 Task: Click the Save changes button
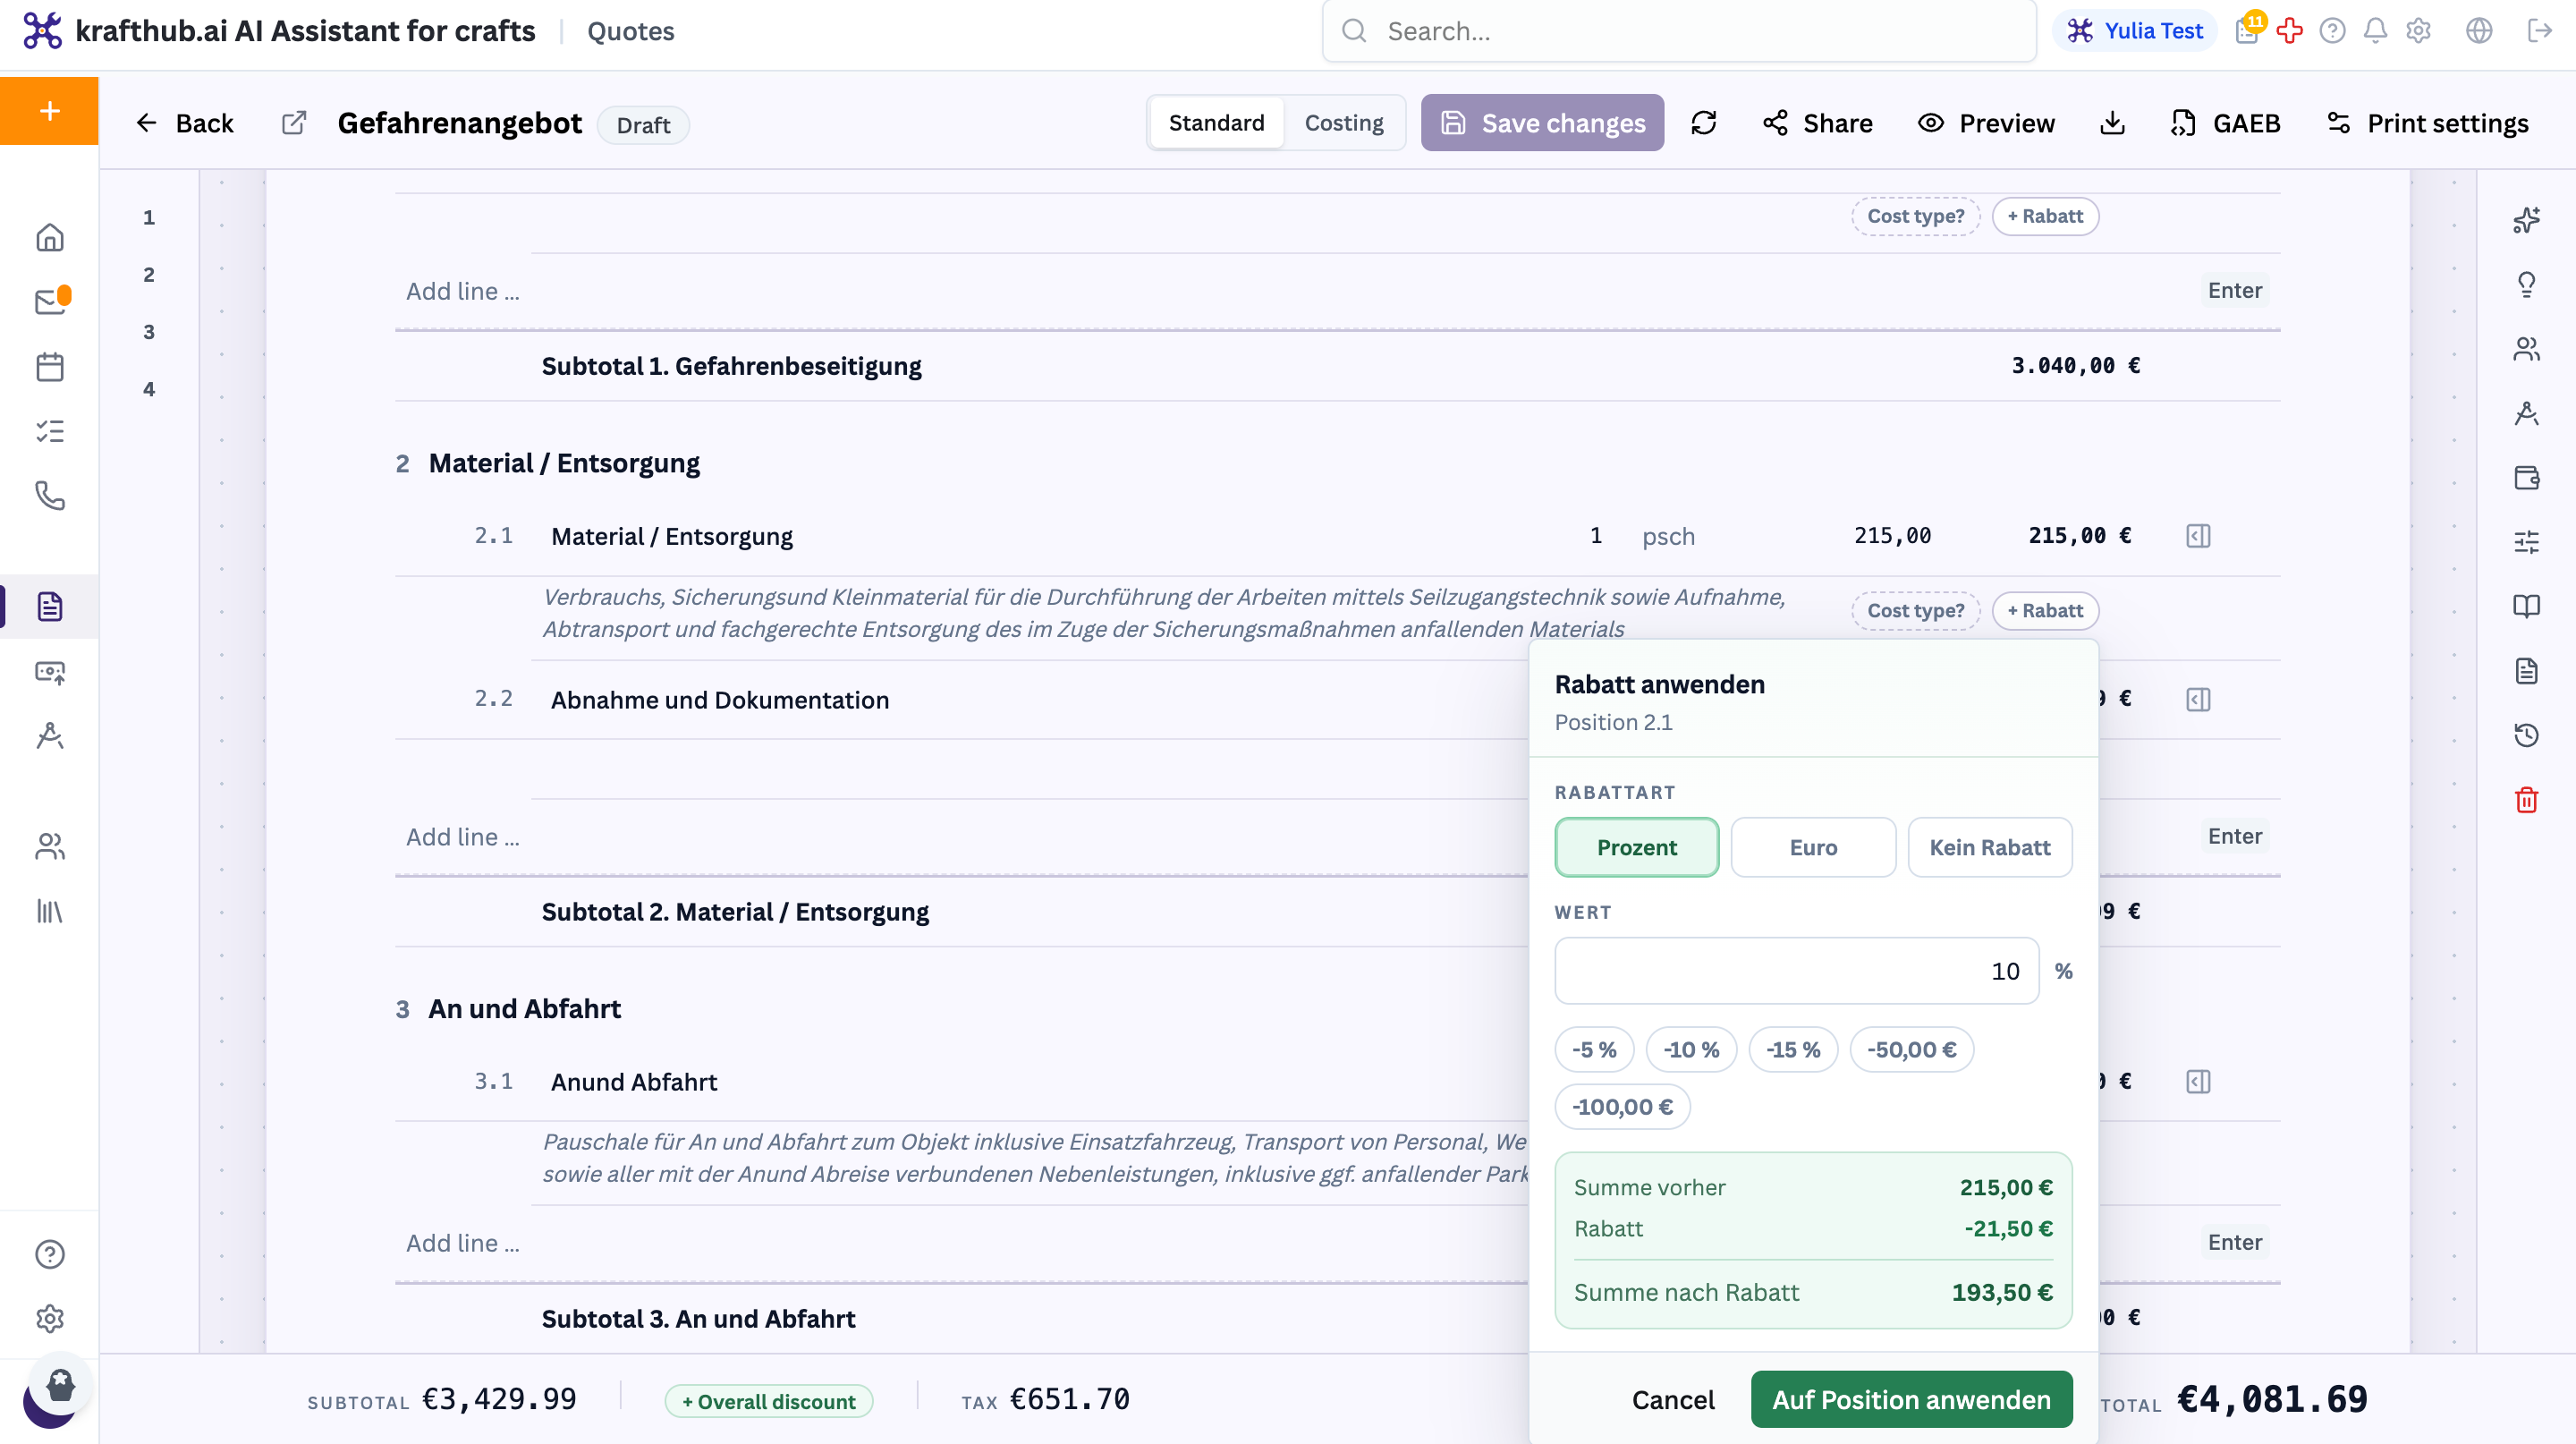[1542, 123]
